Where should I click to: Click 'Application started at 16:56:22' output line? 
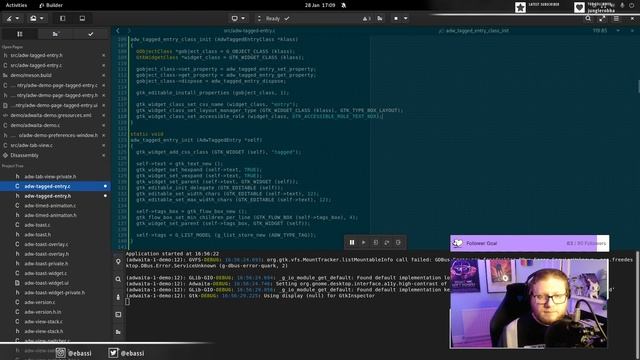[172, 253]
